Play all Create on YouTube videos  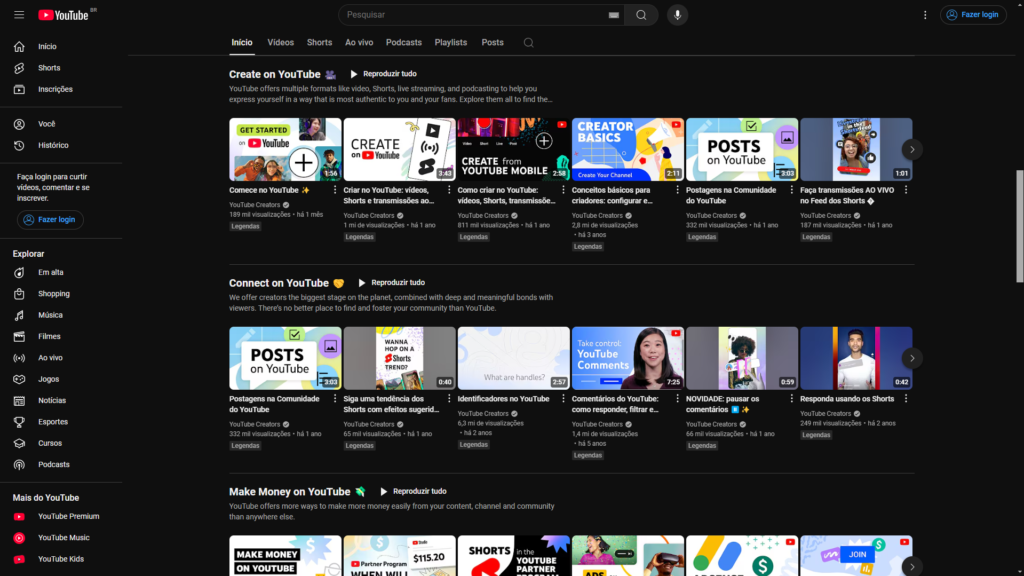383,74
